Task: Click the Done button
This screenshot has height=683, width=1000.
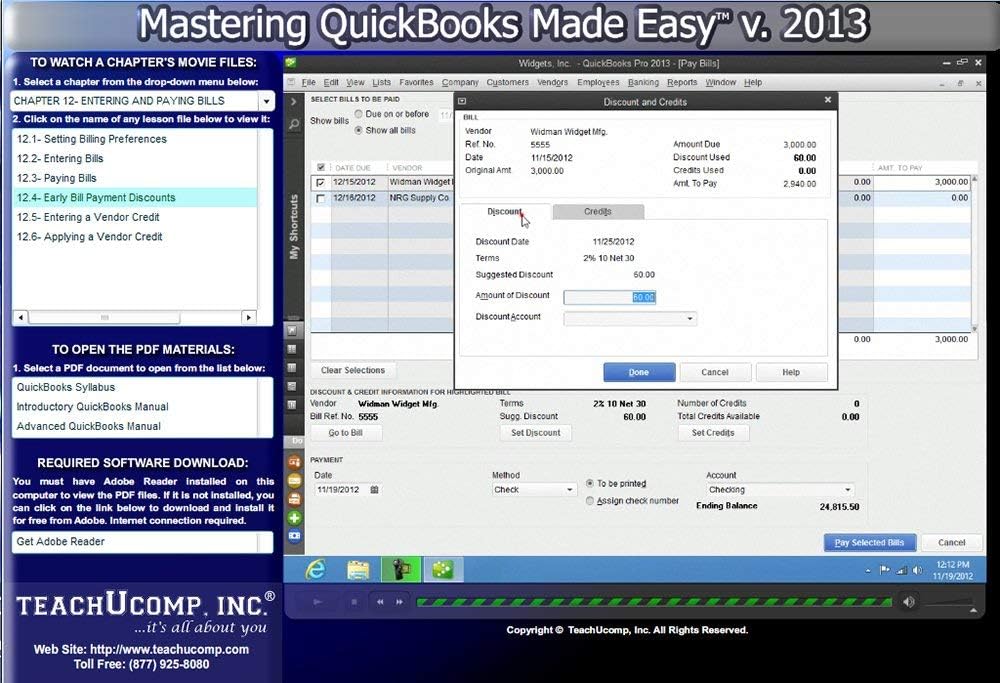Action: pos(639,372)
